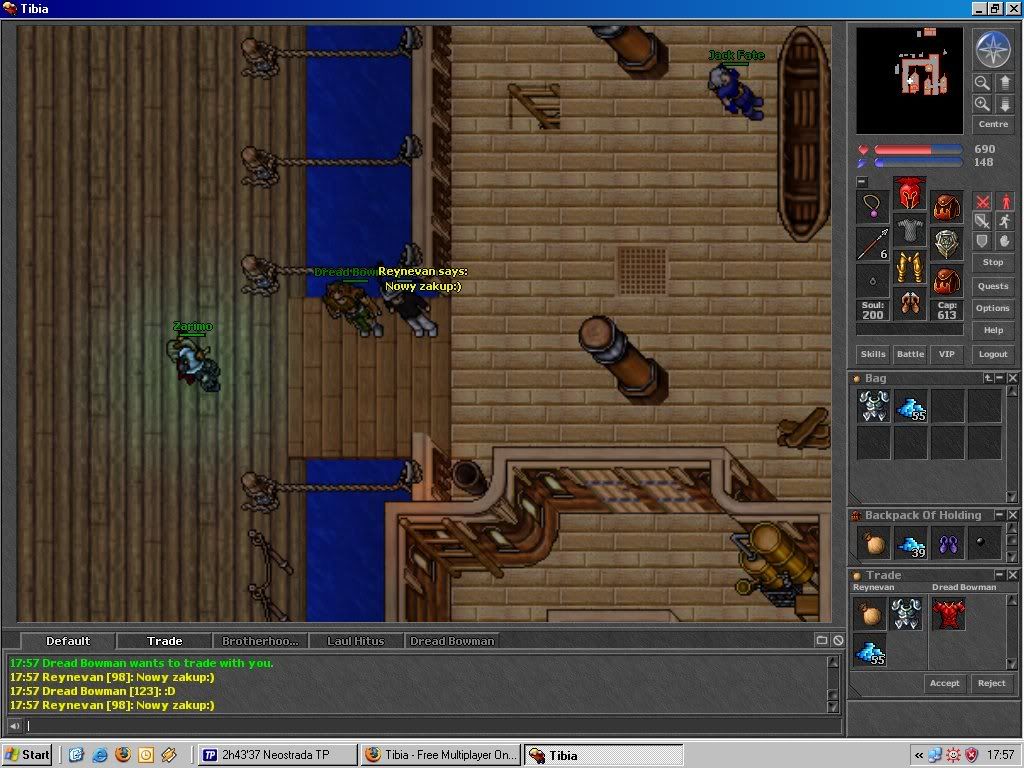Collapse the inventory panel with the minus button
The image size is (1024, 768).
[862, 182]
